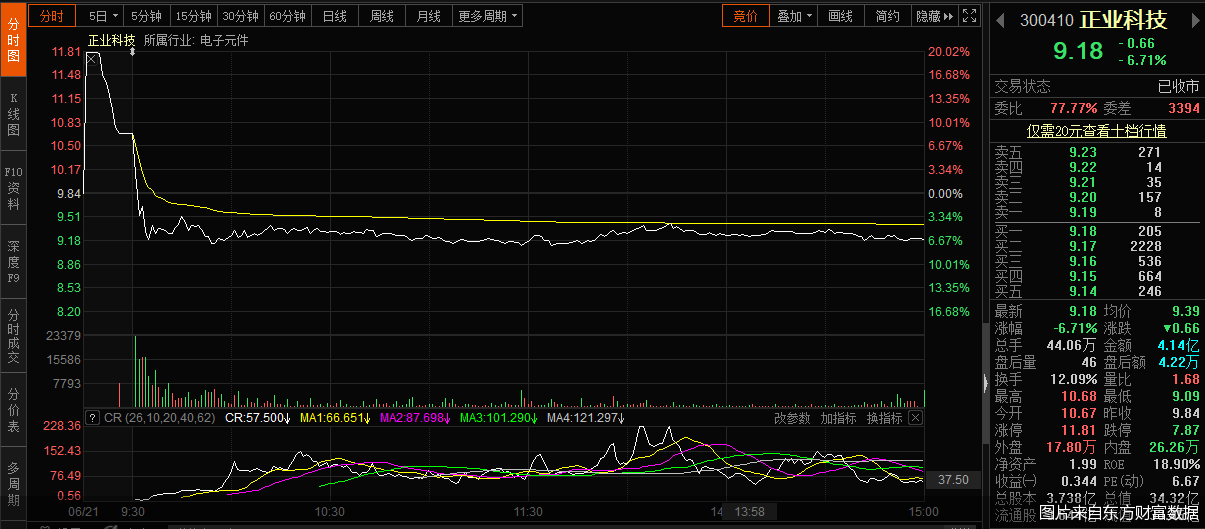Toggle the 竞价 auction display button
Image resolution: width=1205 pixels, height=529 pixels.
point(746,16)
